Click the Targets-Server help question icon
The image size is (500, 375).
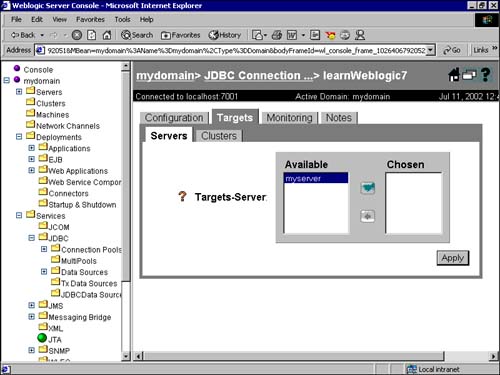tap(182, 196)
